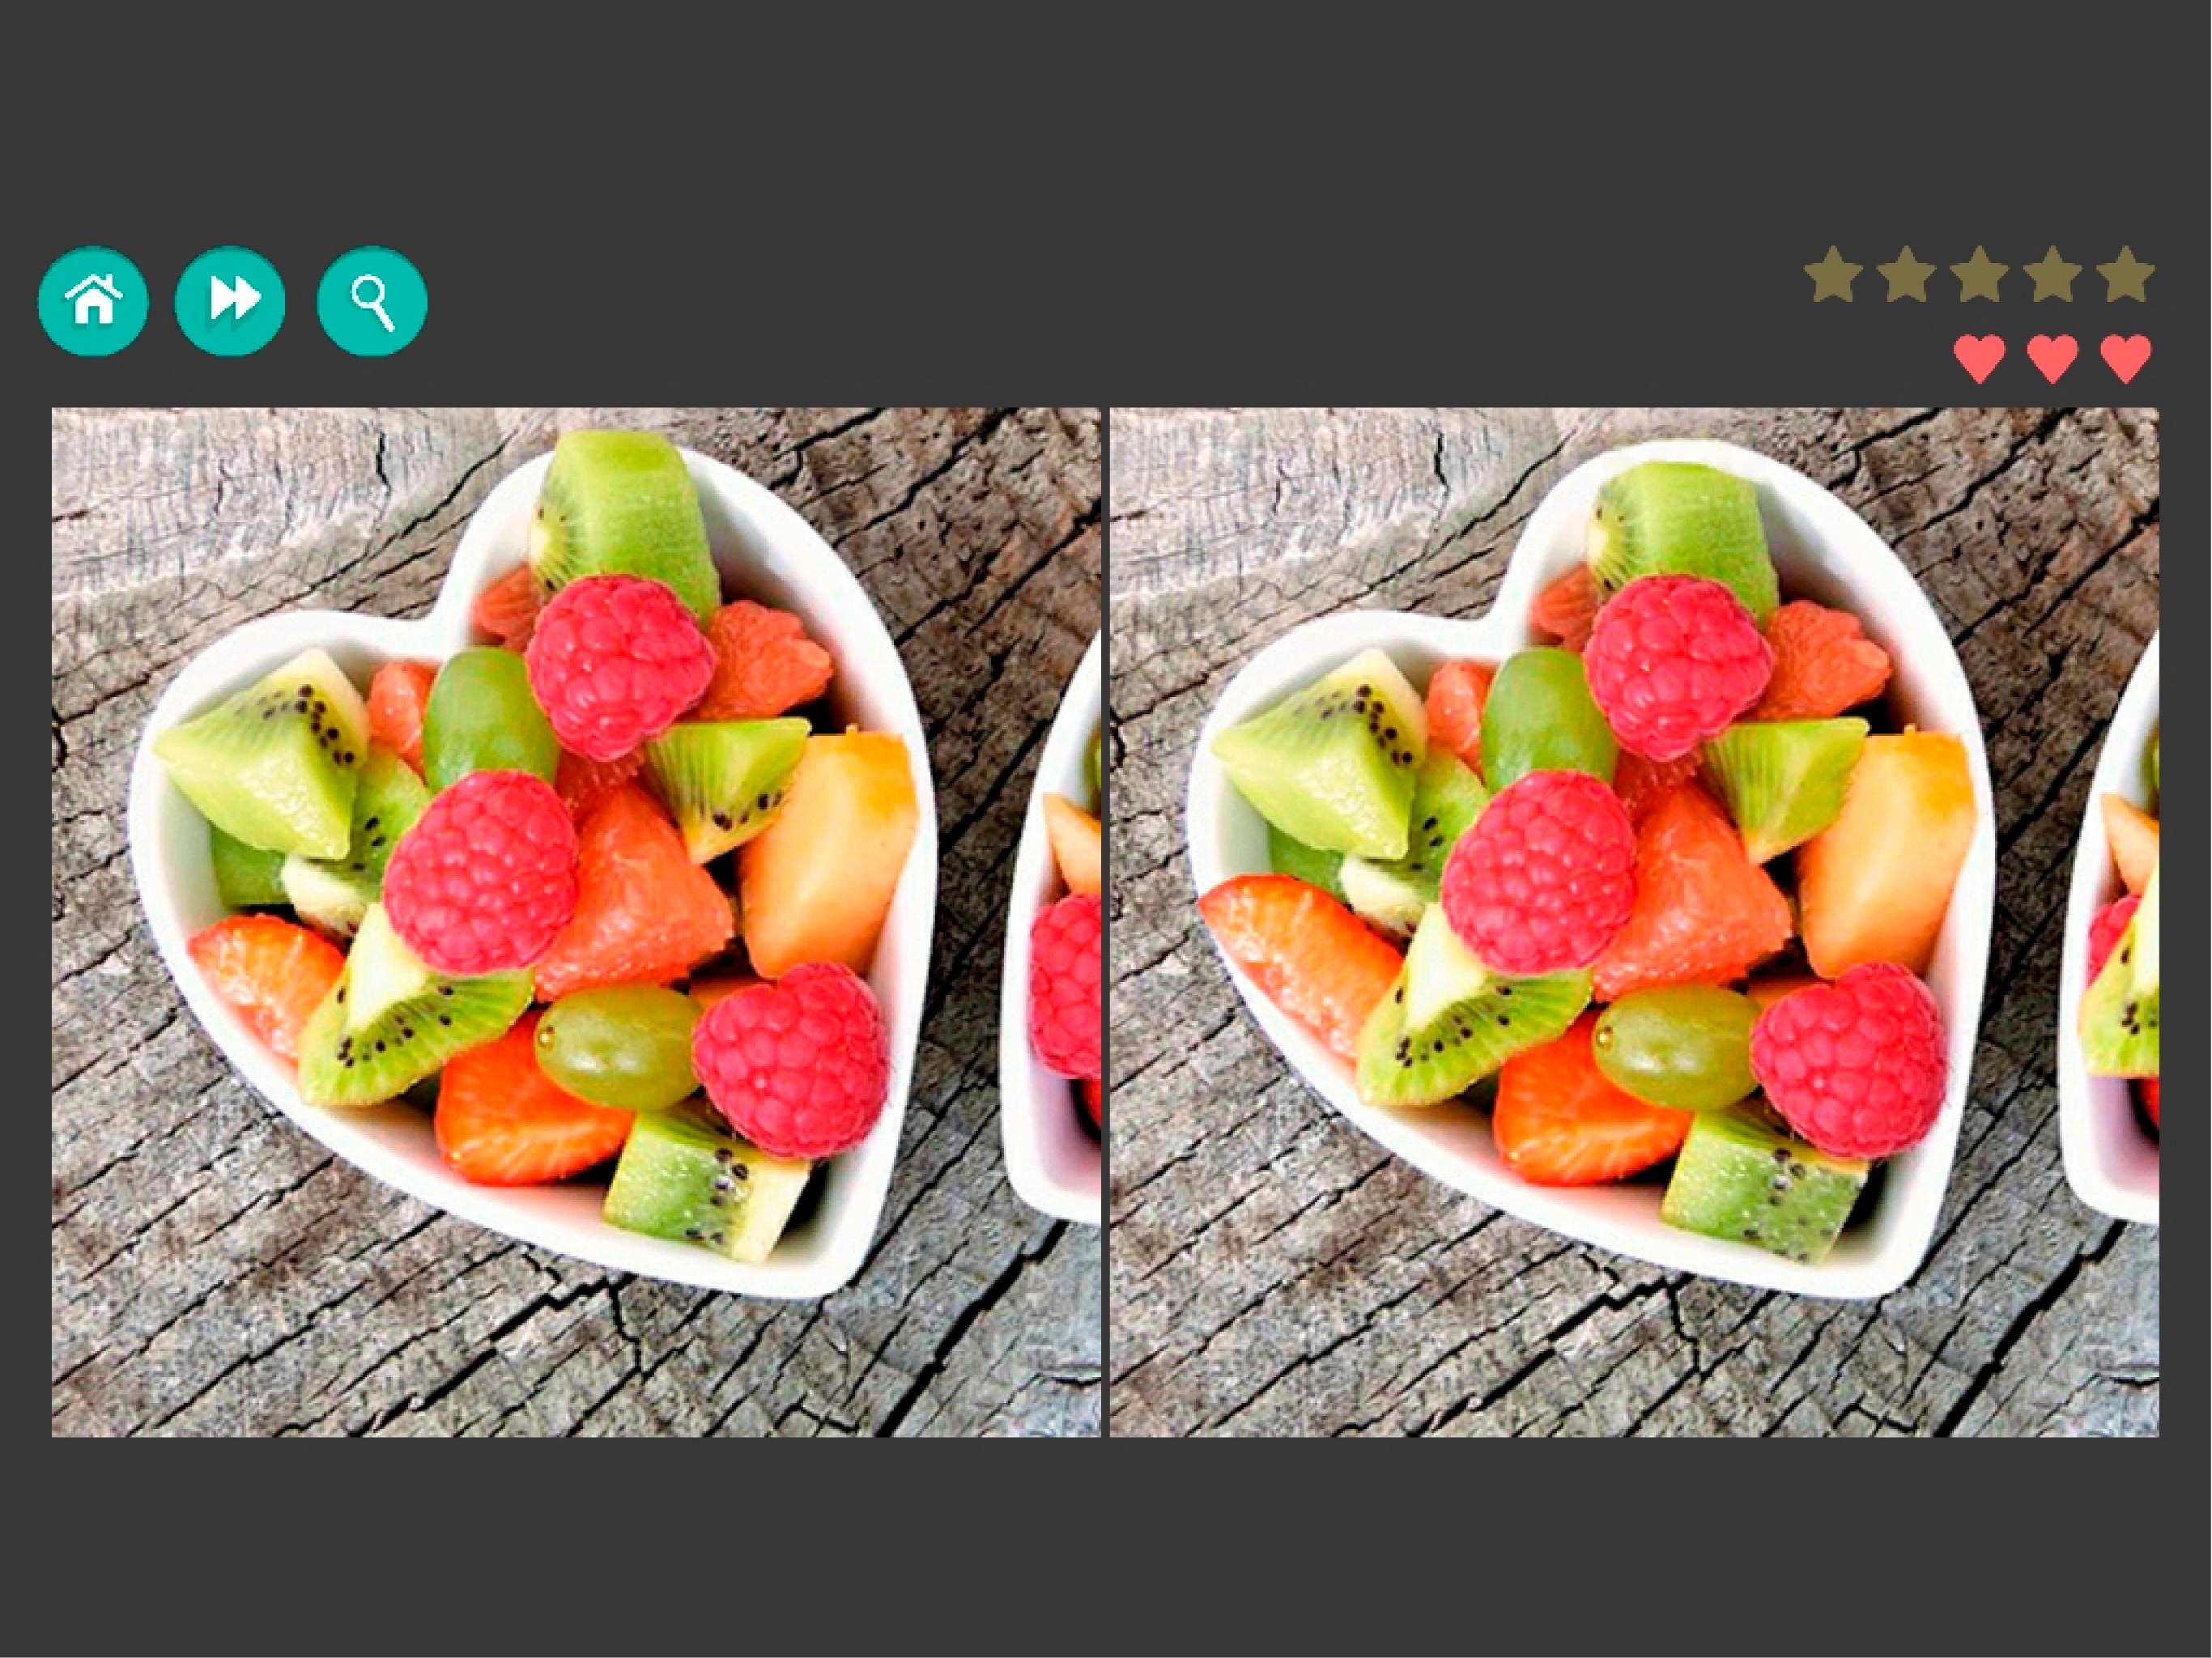The height and width of the screenshot is (1658, 2212).
Task: Skip to next level with fast-forward button
Action: click(x=230, y=301)
